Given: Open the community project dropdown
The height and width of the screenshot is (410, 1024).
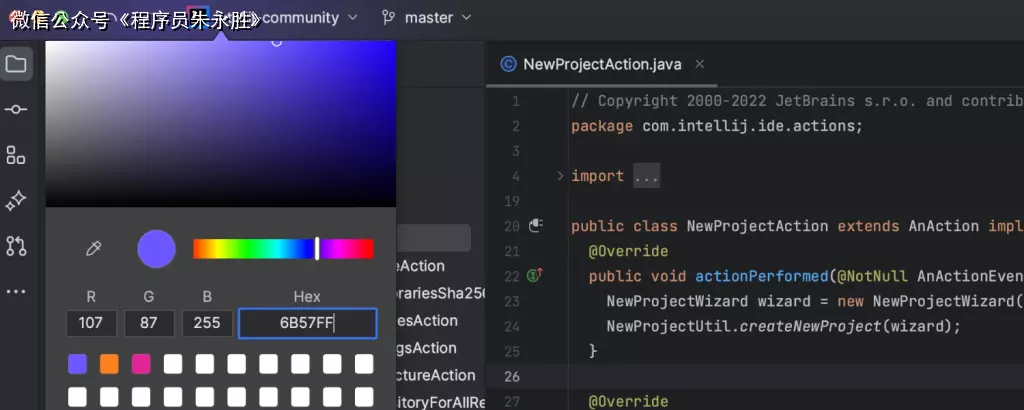Looking at the screenshot, I should (x=308, y=18).
